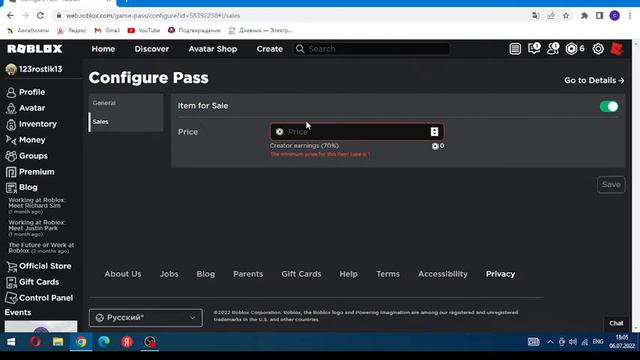Screen dimensions: 640x360
Task: Open the Avatar Shop menu item
Action: coord(213,49)
